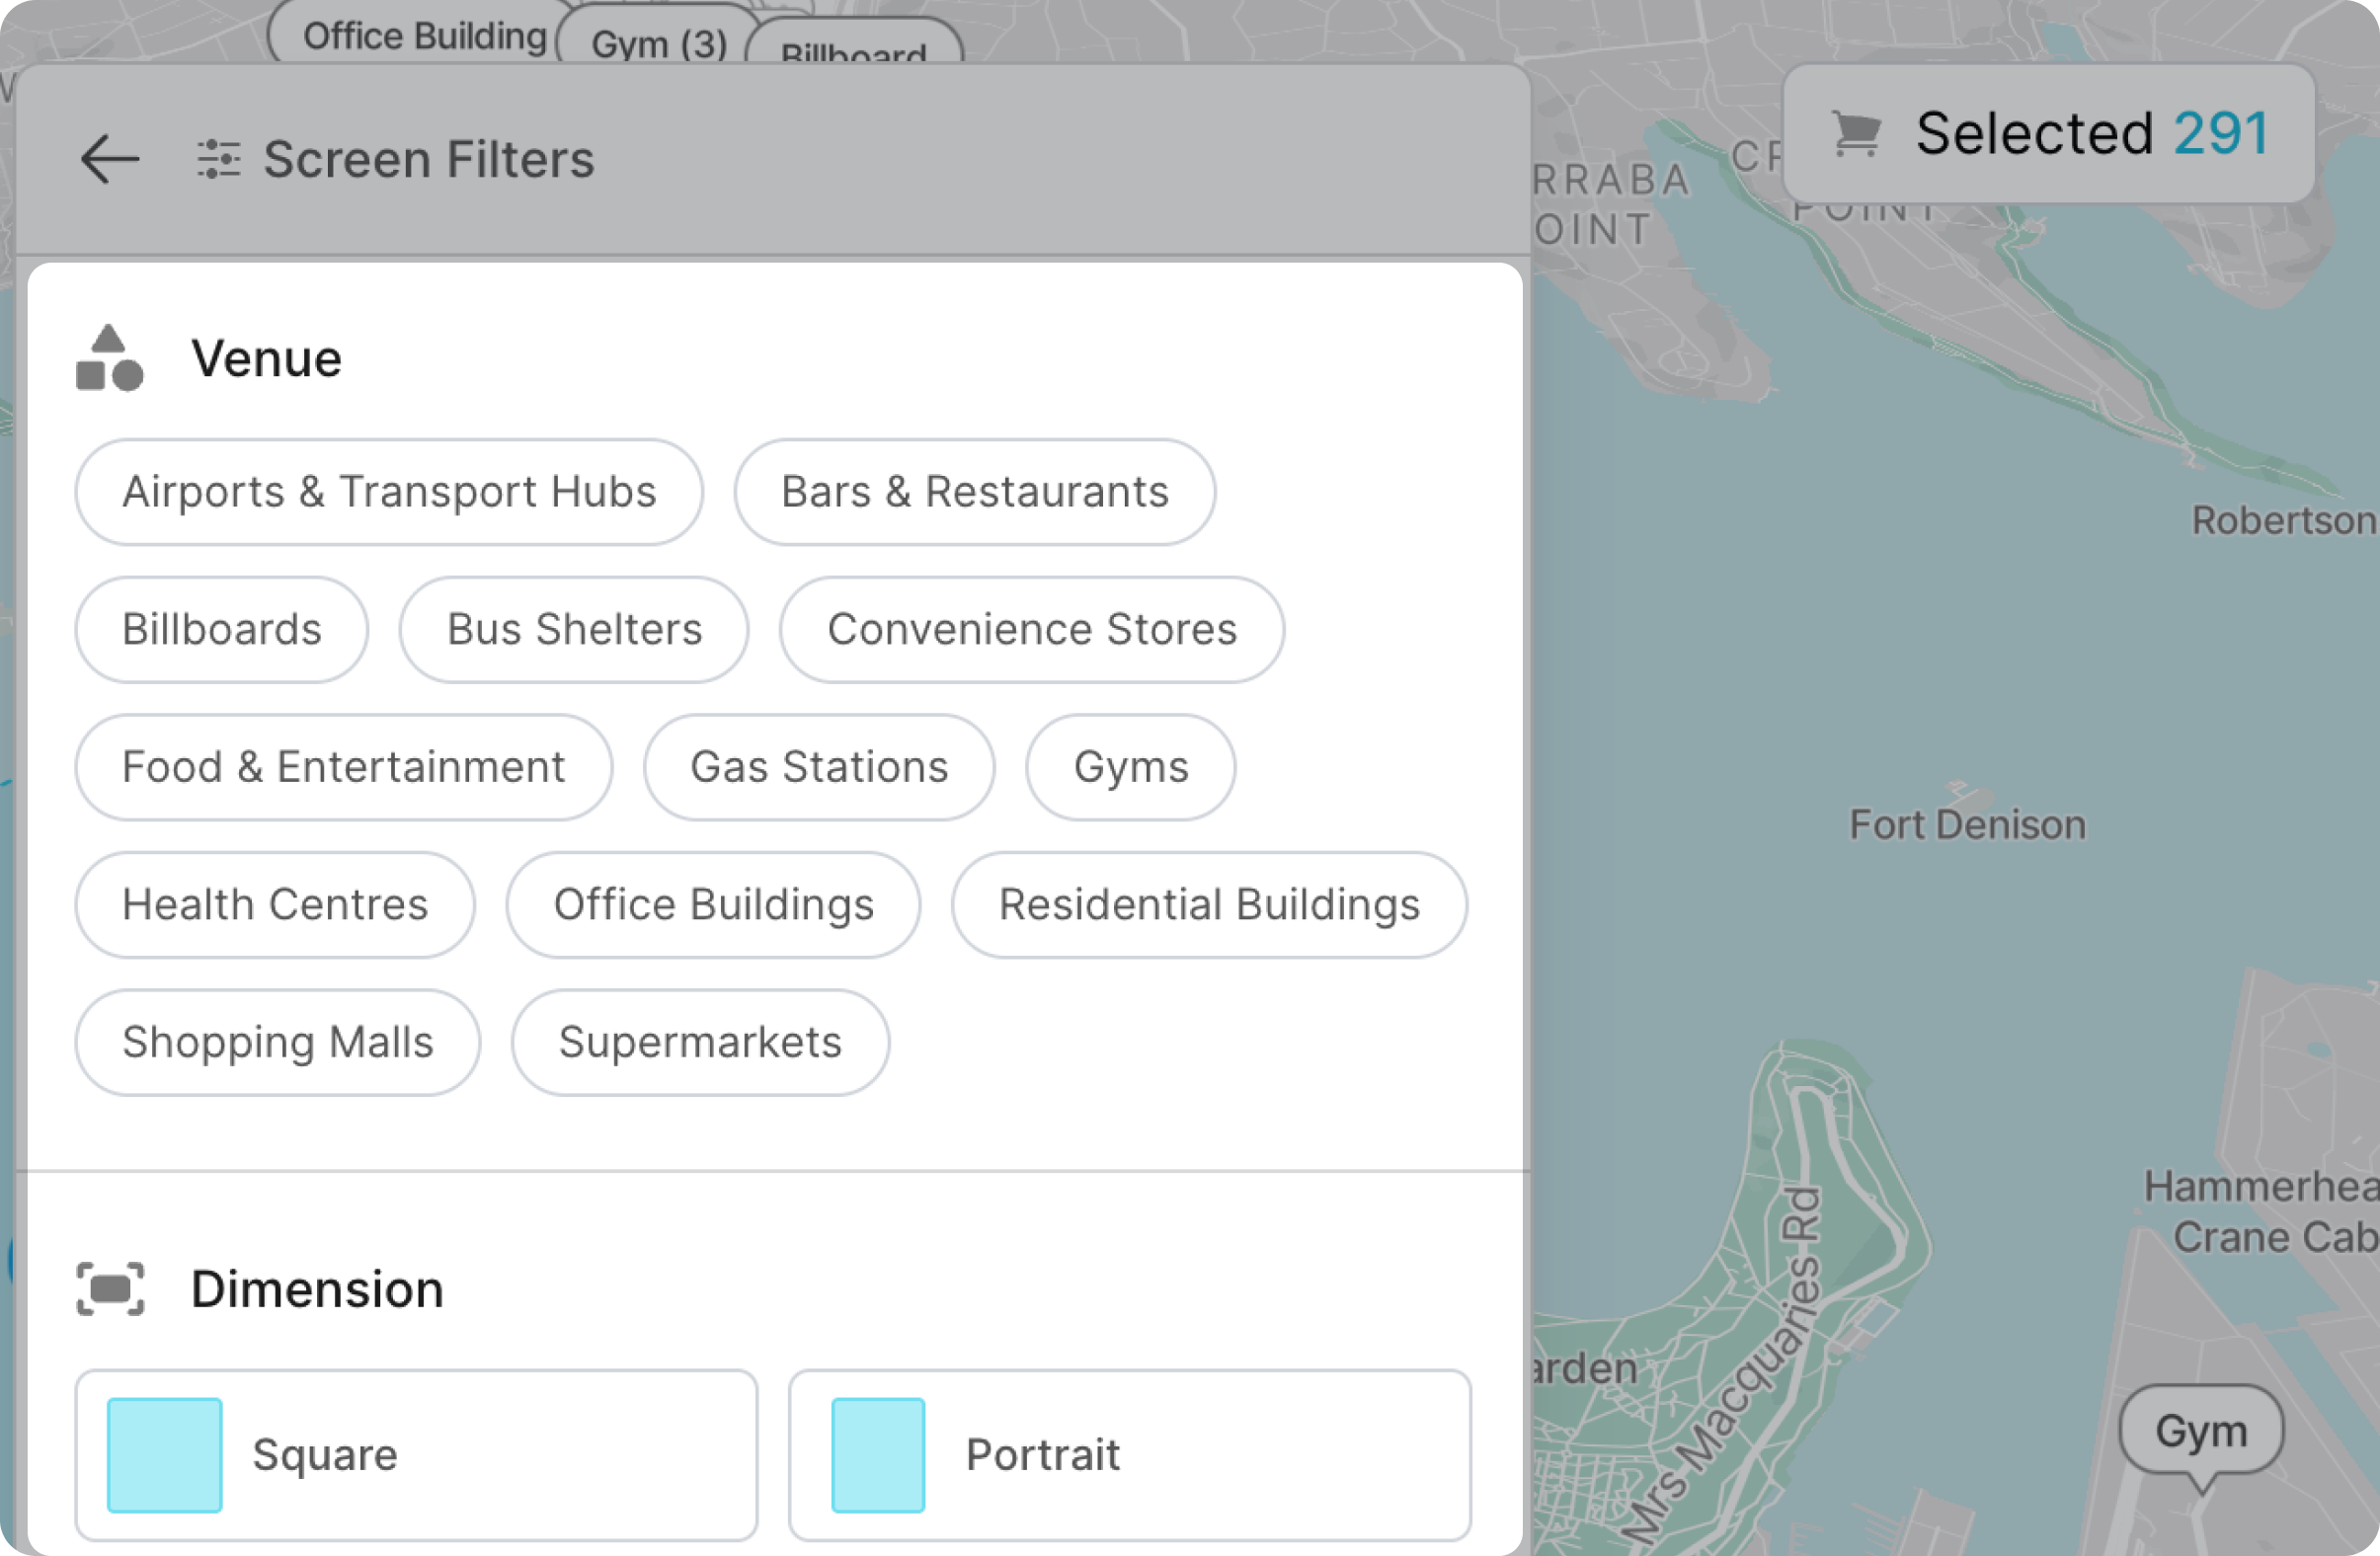Select the Square dimension option
This screenshot has width=2380, height=1556.
(417, 1456)
